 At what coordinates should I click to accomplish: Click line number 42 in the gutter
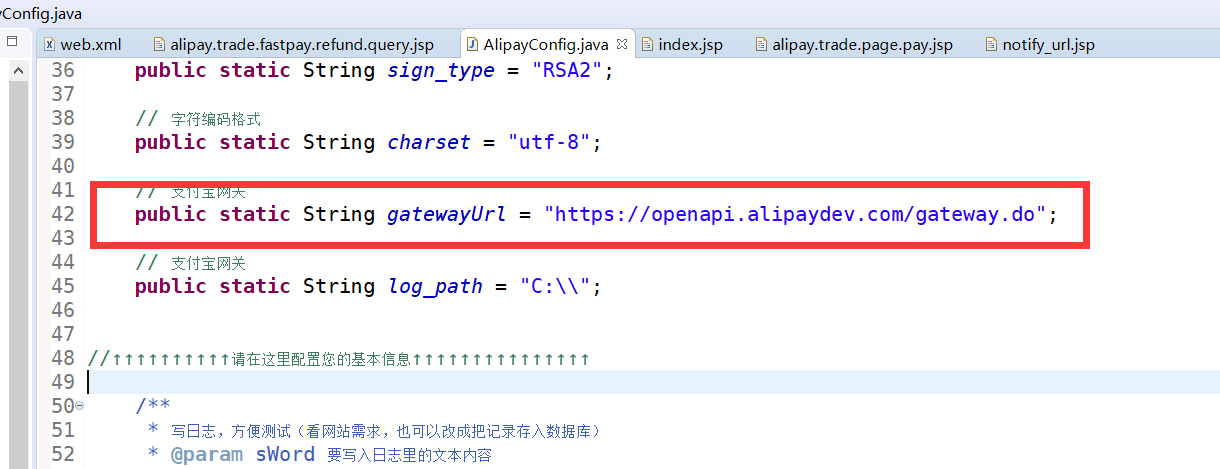[62, 214]
